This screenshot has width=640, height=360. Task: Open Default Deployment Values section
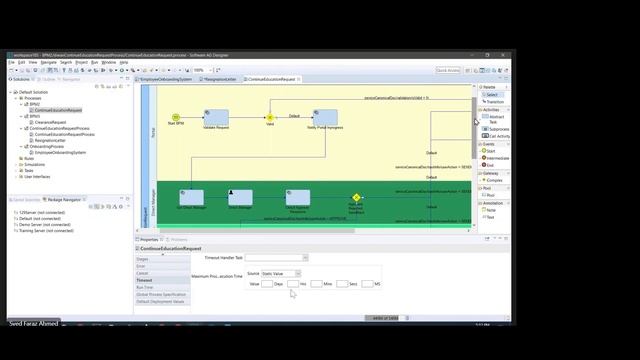point(162,302)
